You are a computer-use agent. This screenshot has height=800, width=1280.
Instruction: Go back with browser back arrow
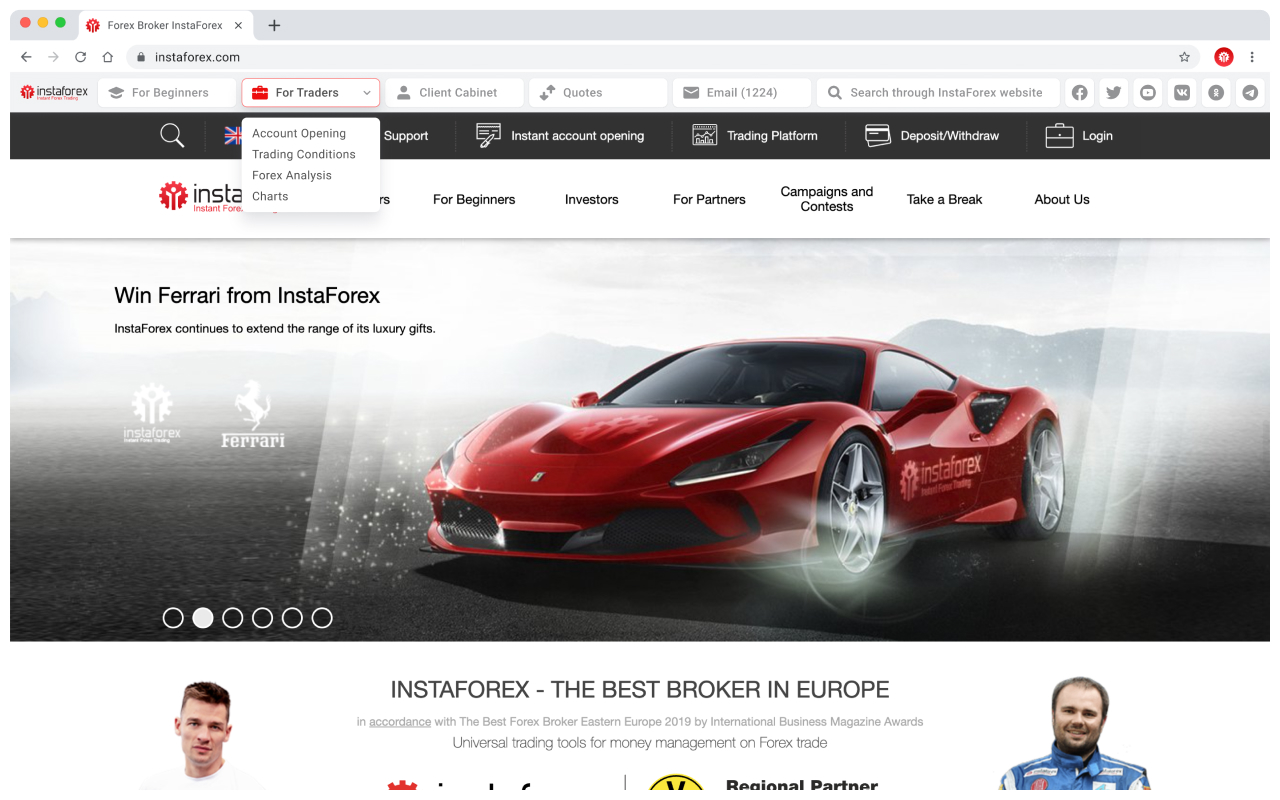[x=26, y=57]
